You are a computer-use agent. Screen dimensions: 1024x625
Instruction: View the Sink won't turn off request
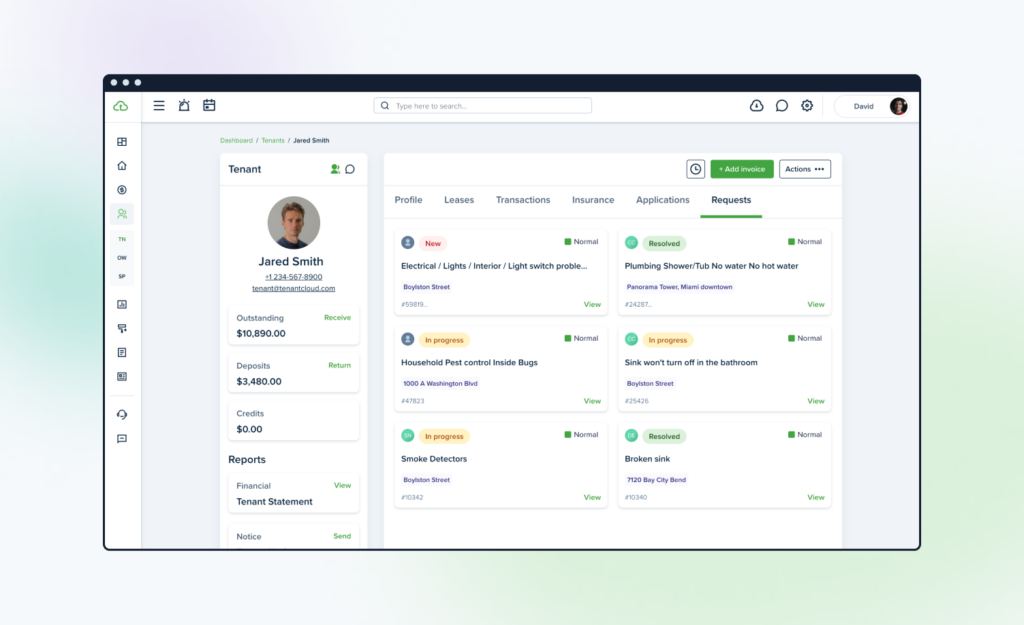click(x=816, y=401)
